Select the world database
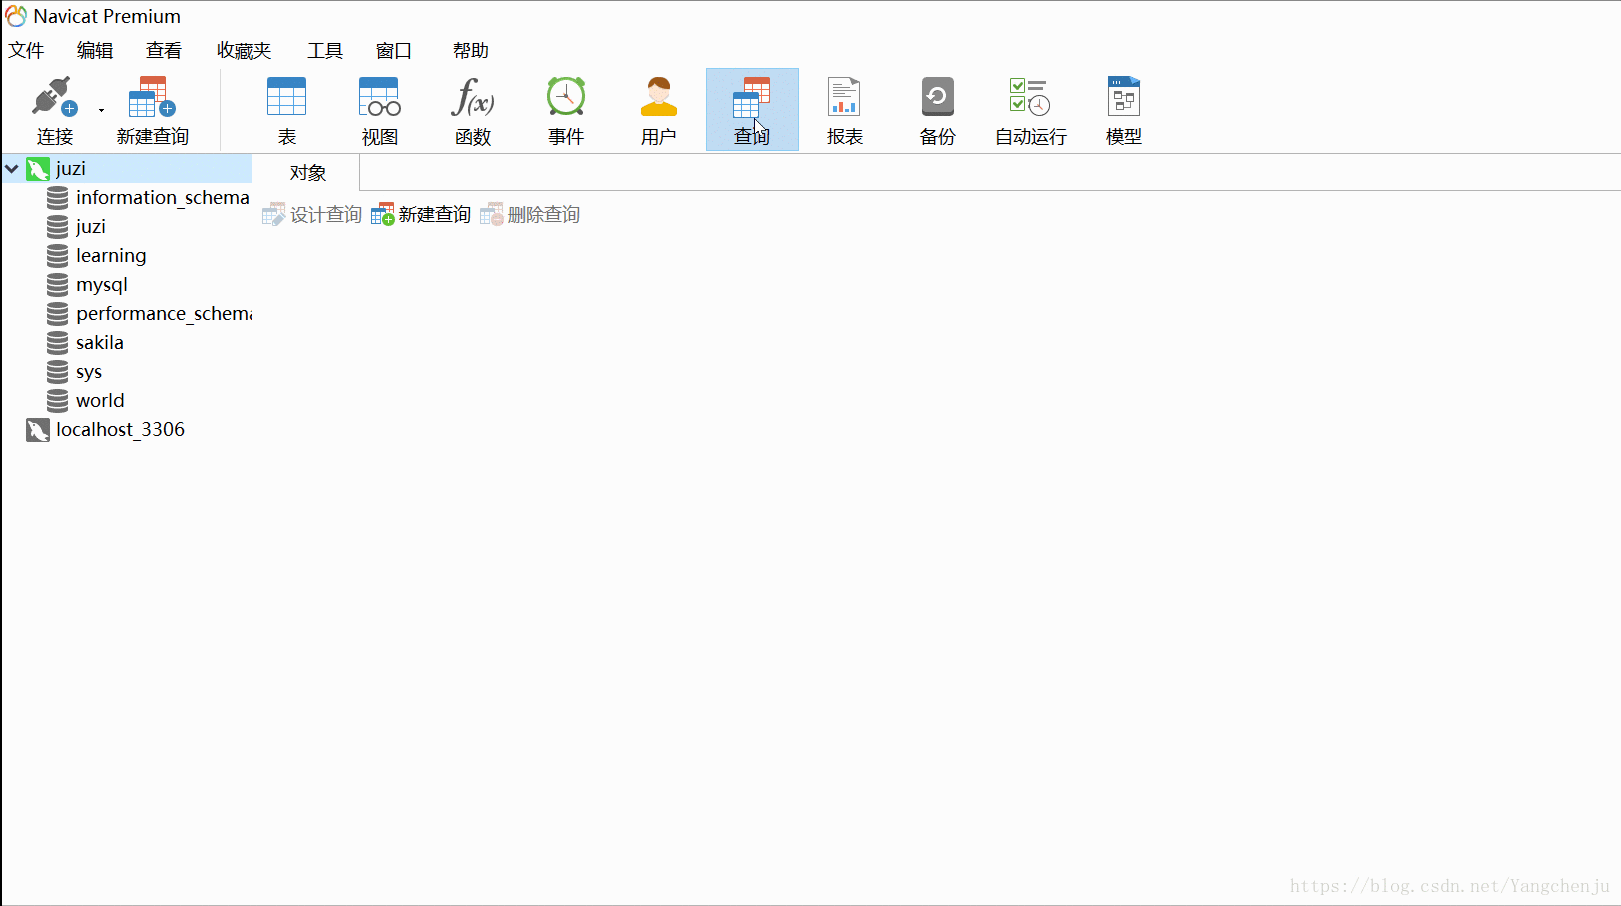 pos(99,400)
